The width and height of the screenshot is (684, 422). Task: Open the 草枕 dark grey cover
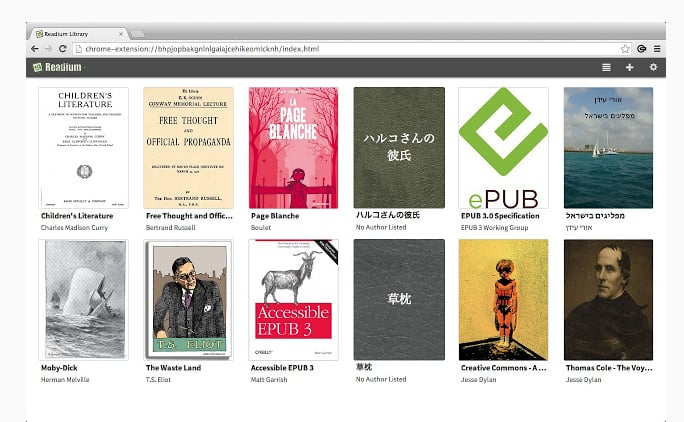click(x=399, y=299)
